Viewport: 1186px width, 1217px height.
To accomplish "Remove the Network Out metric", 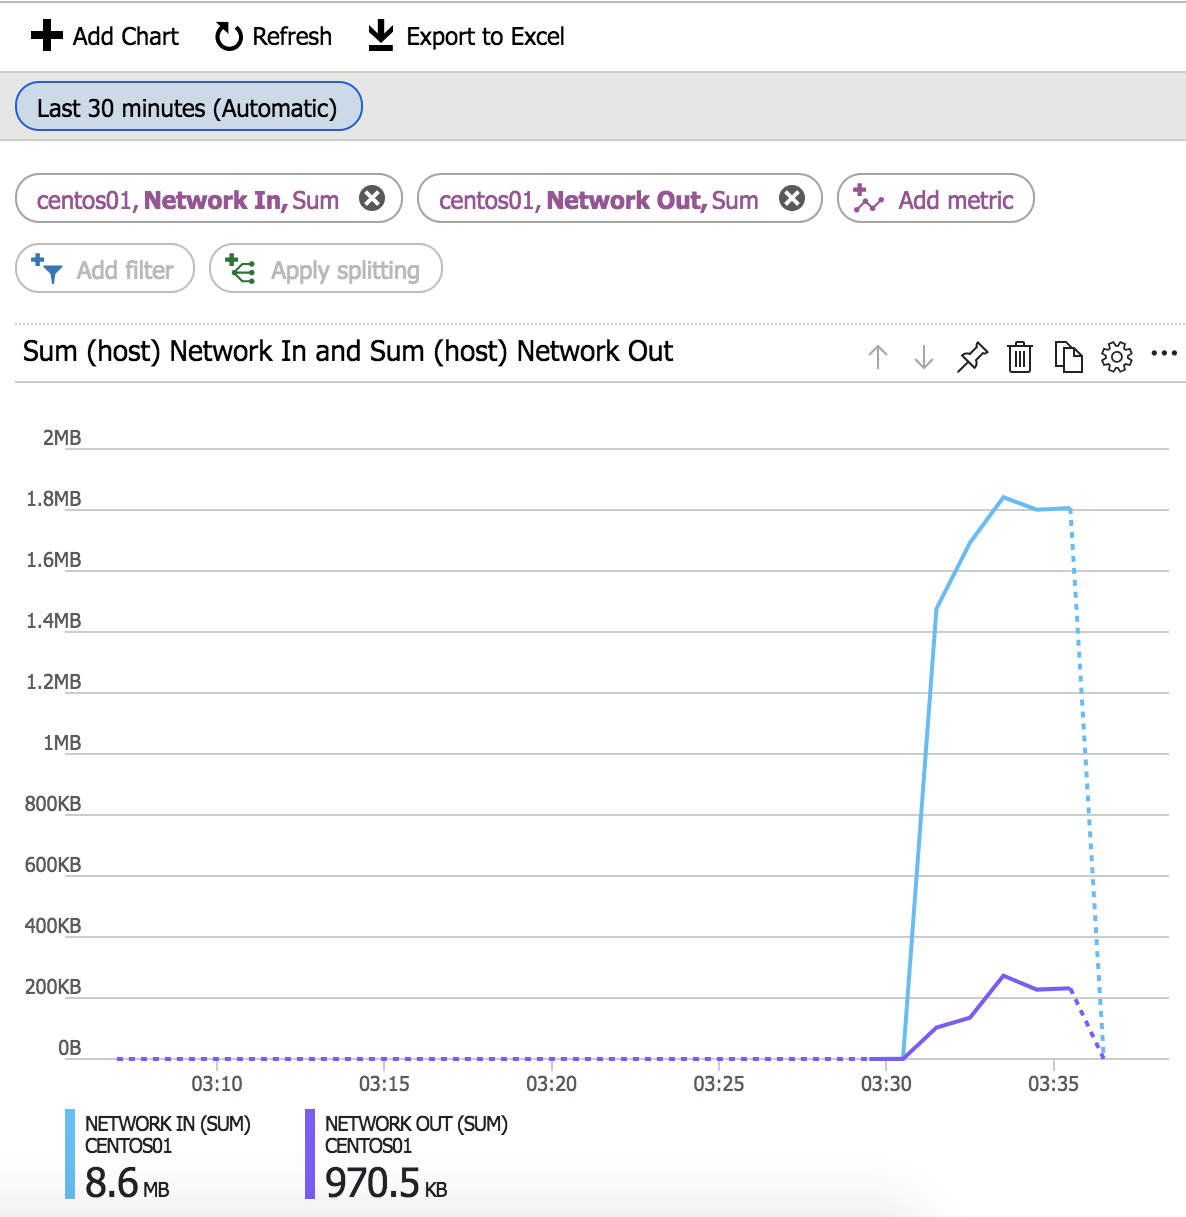I will [792, 199].
